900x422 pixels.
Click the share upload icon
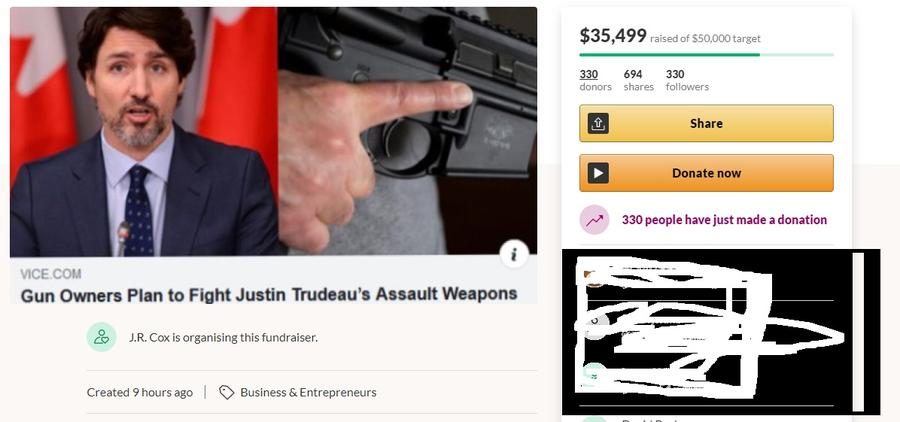pyautogui.click(x=598, y=123)
